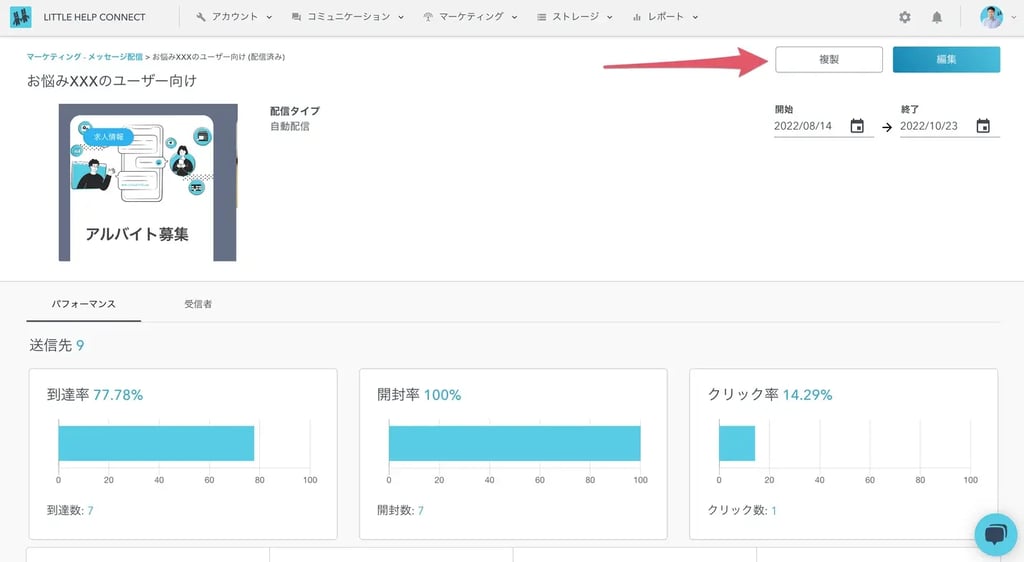Open the ストレージ menu
1024x562 pixels.
click(x=574, y=17)
